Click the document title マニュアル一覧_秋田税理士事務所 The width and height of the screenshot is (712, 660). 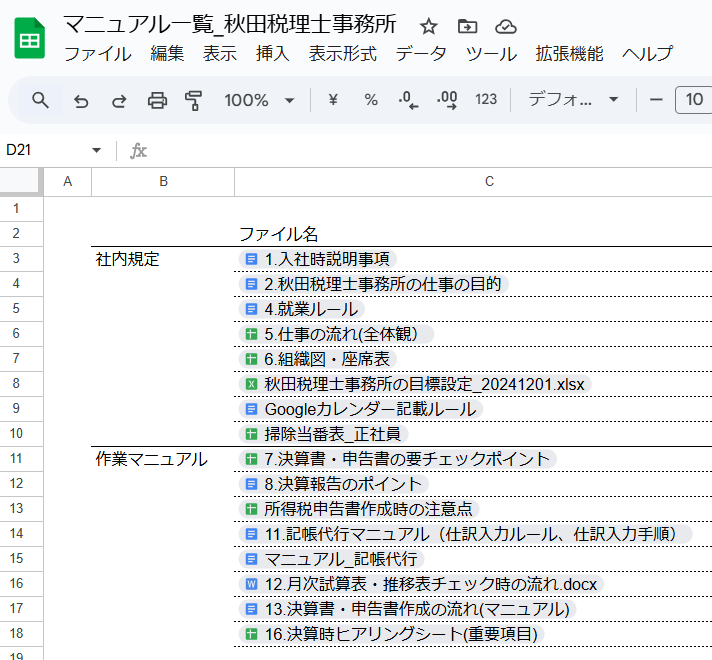tap(230, 24)
